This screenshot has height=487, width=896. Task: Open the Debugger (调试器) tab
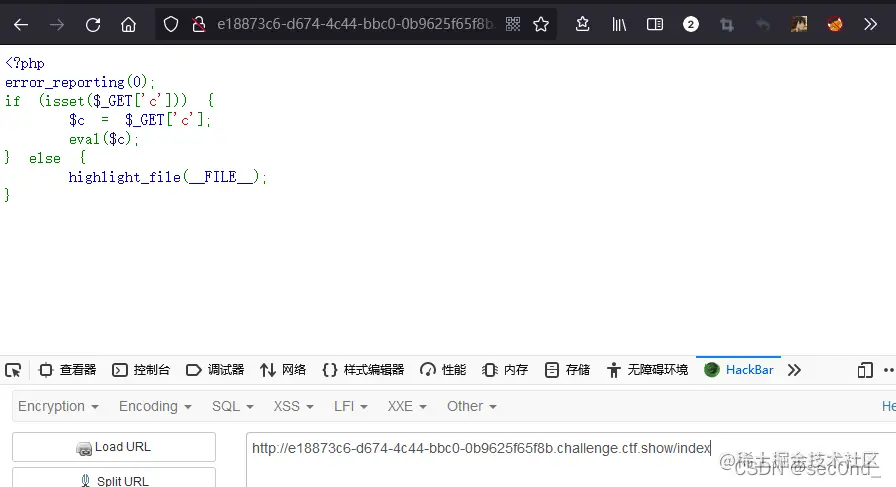tap(215, 370)
